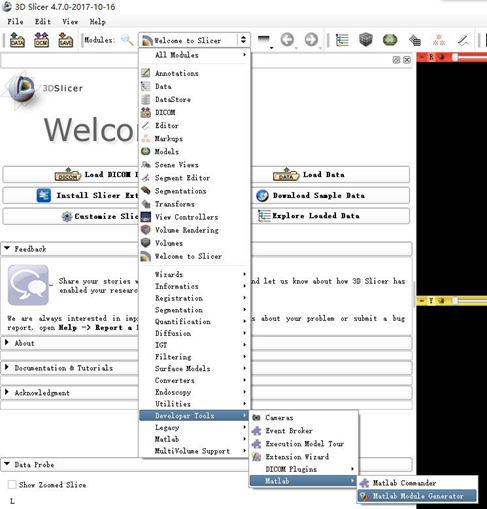Select DataStore module entry

click(194, 99)
